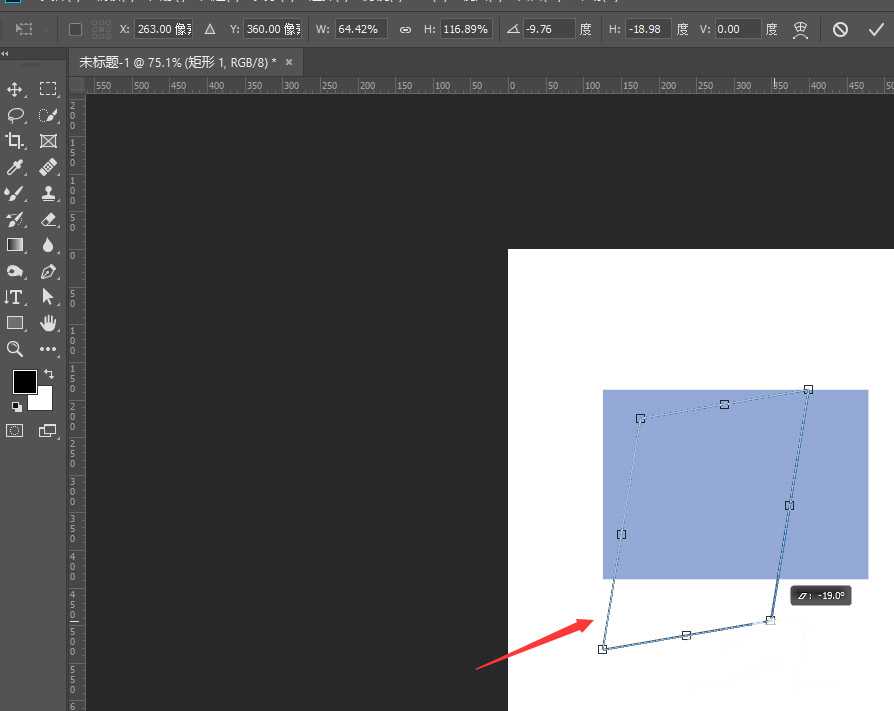Commit the transform with checkmark

tap(876, 29)
